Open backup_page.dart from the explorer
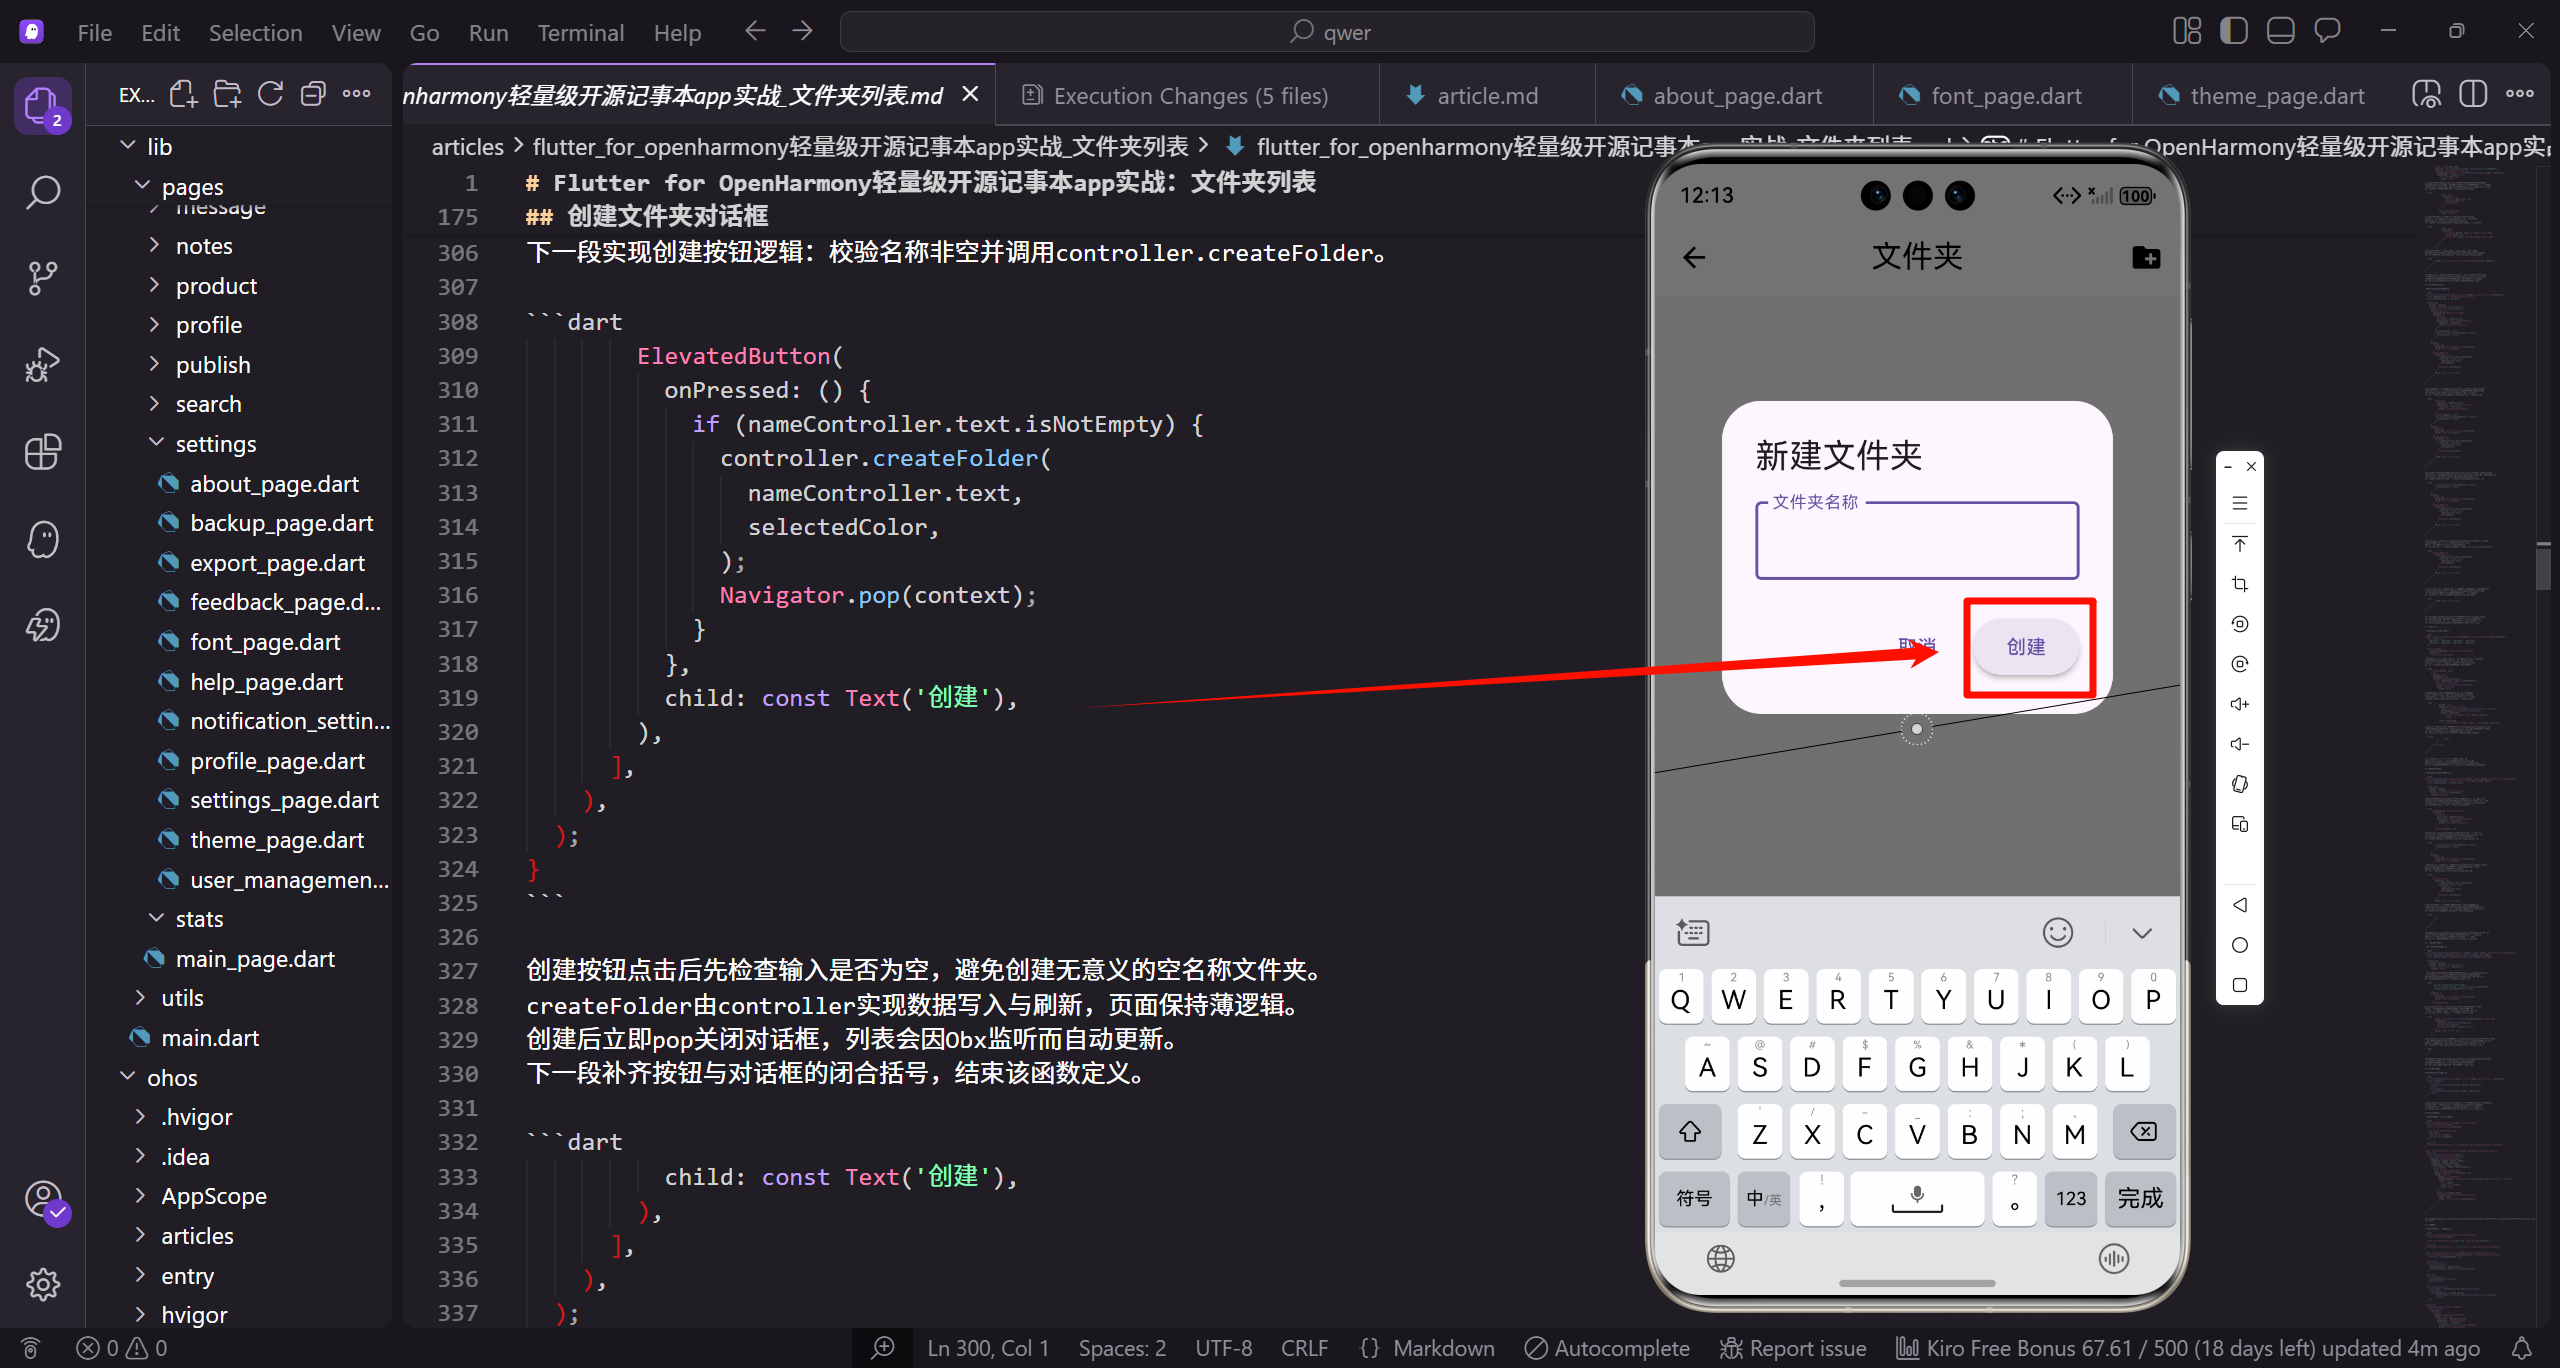Viewport: 2560px width, 1368px height. 281,523
